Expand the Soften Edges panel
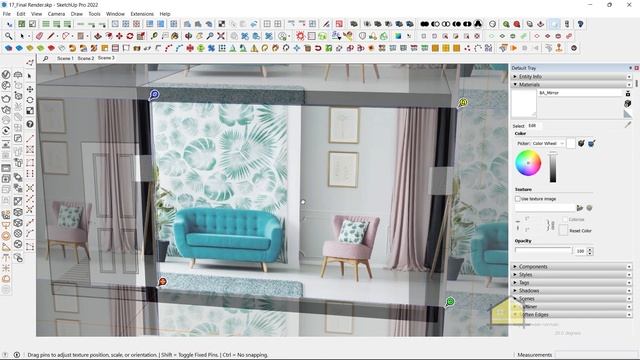This screenshot has width=640, height=360. 571,315
